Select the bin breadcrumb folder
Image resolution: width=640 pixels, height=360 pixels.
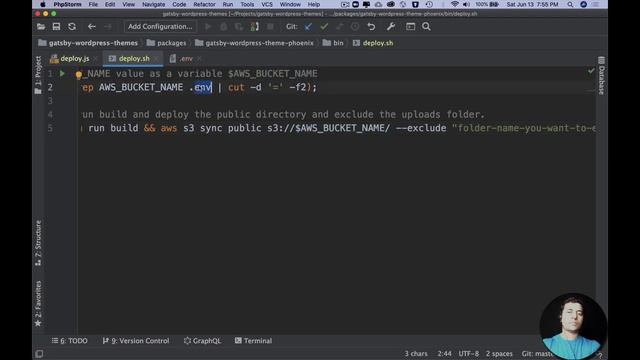point(333,43)
